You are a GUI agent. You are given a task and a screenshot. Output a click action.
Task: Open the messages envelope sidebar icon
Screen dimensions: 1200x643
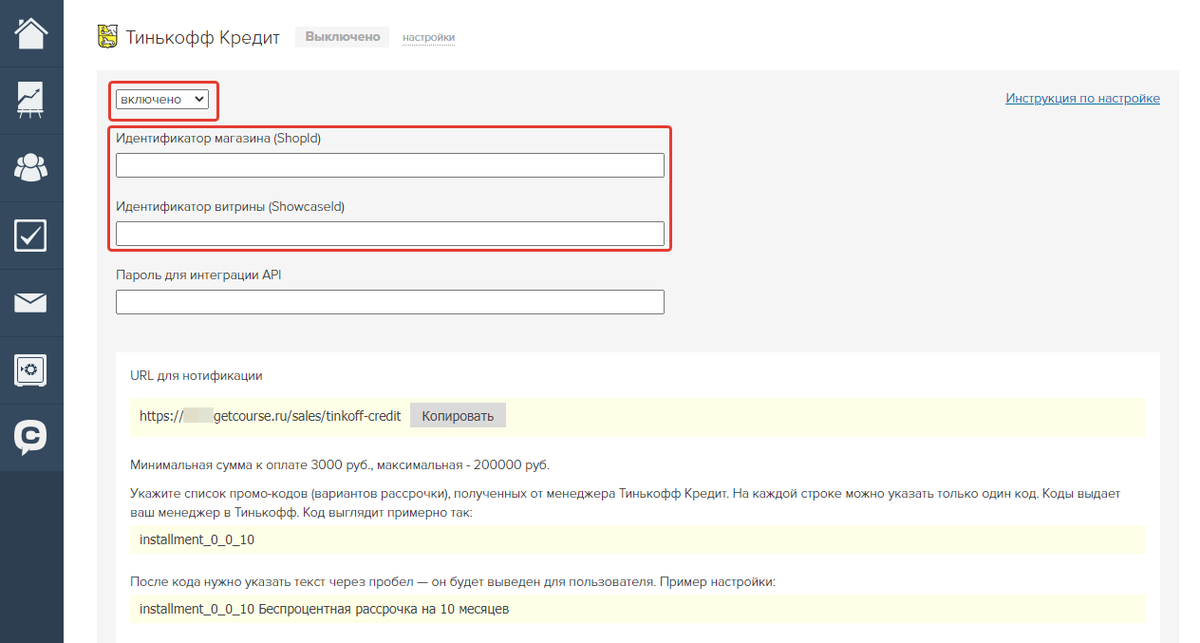[x=31, y=302]
